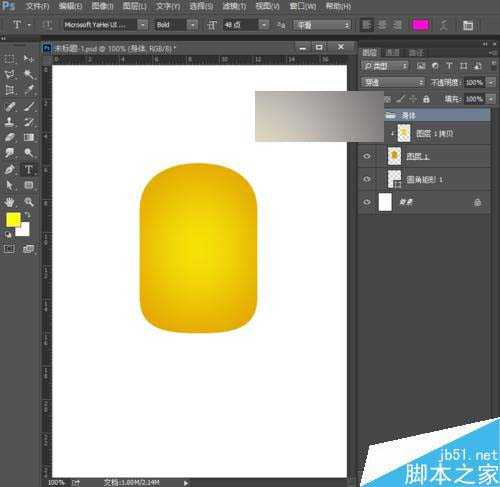The image size is (500, 487).
Task: Select the Clone Stamp tool
Action: pos(10,122)
